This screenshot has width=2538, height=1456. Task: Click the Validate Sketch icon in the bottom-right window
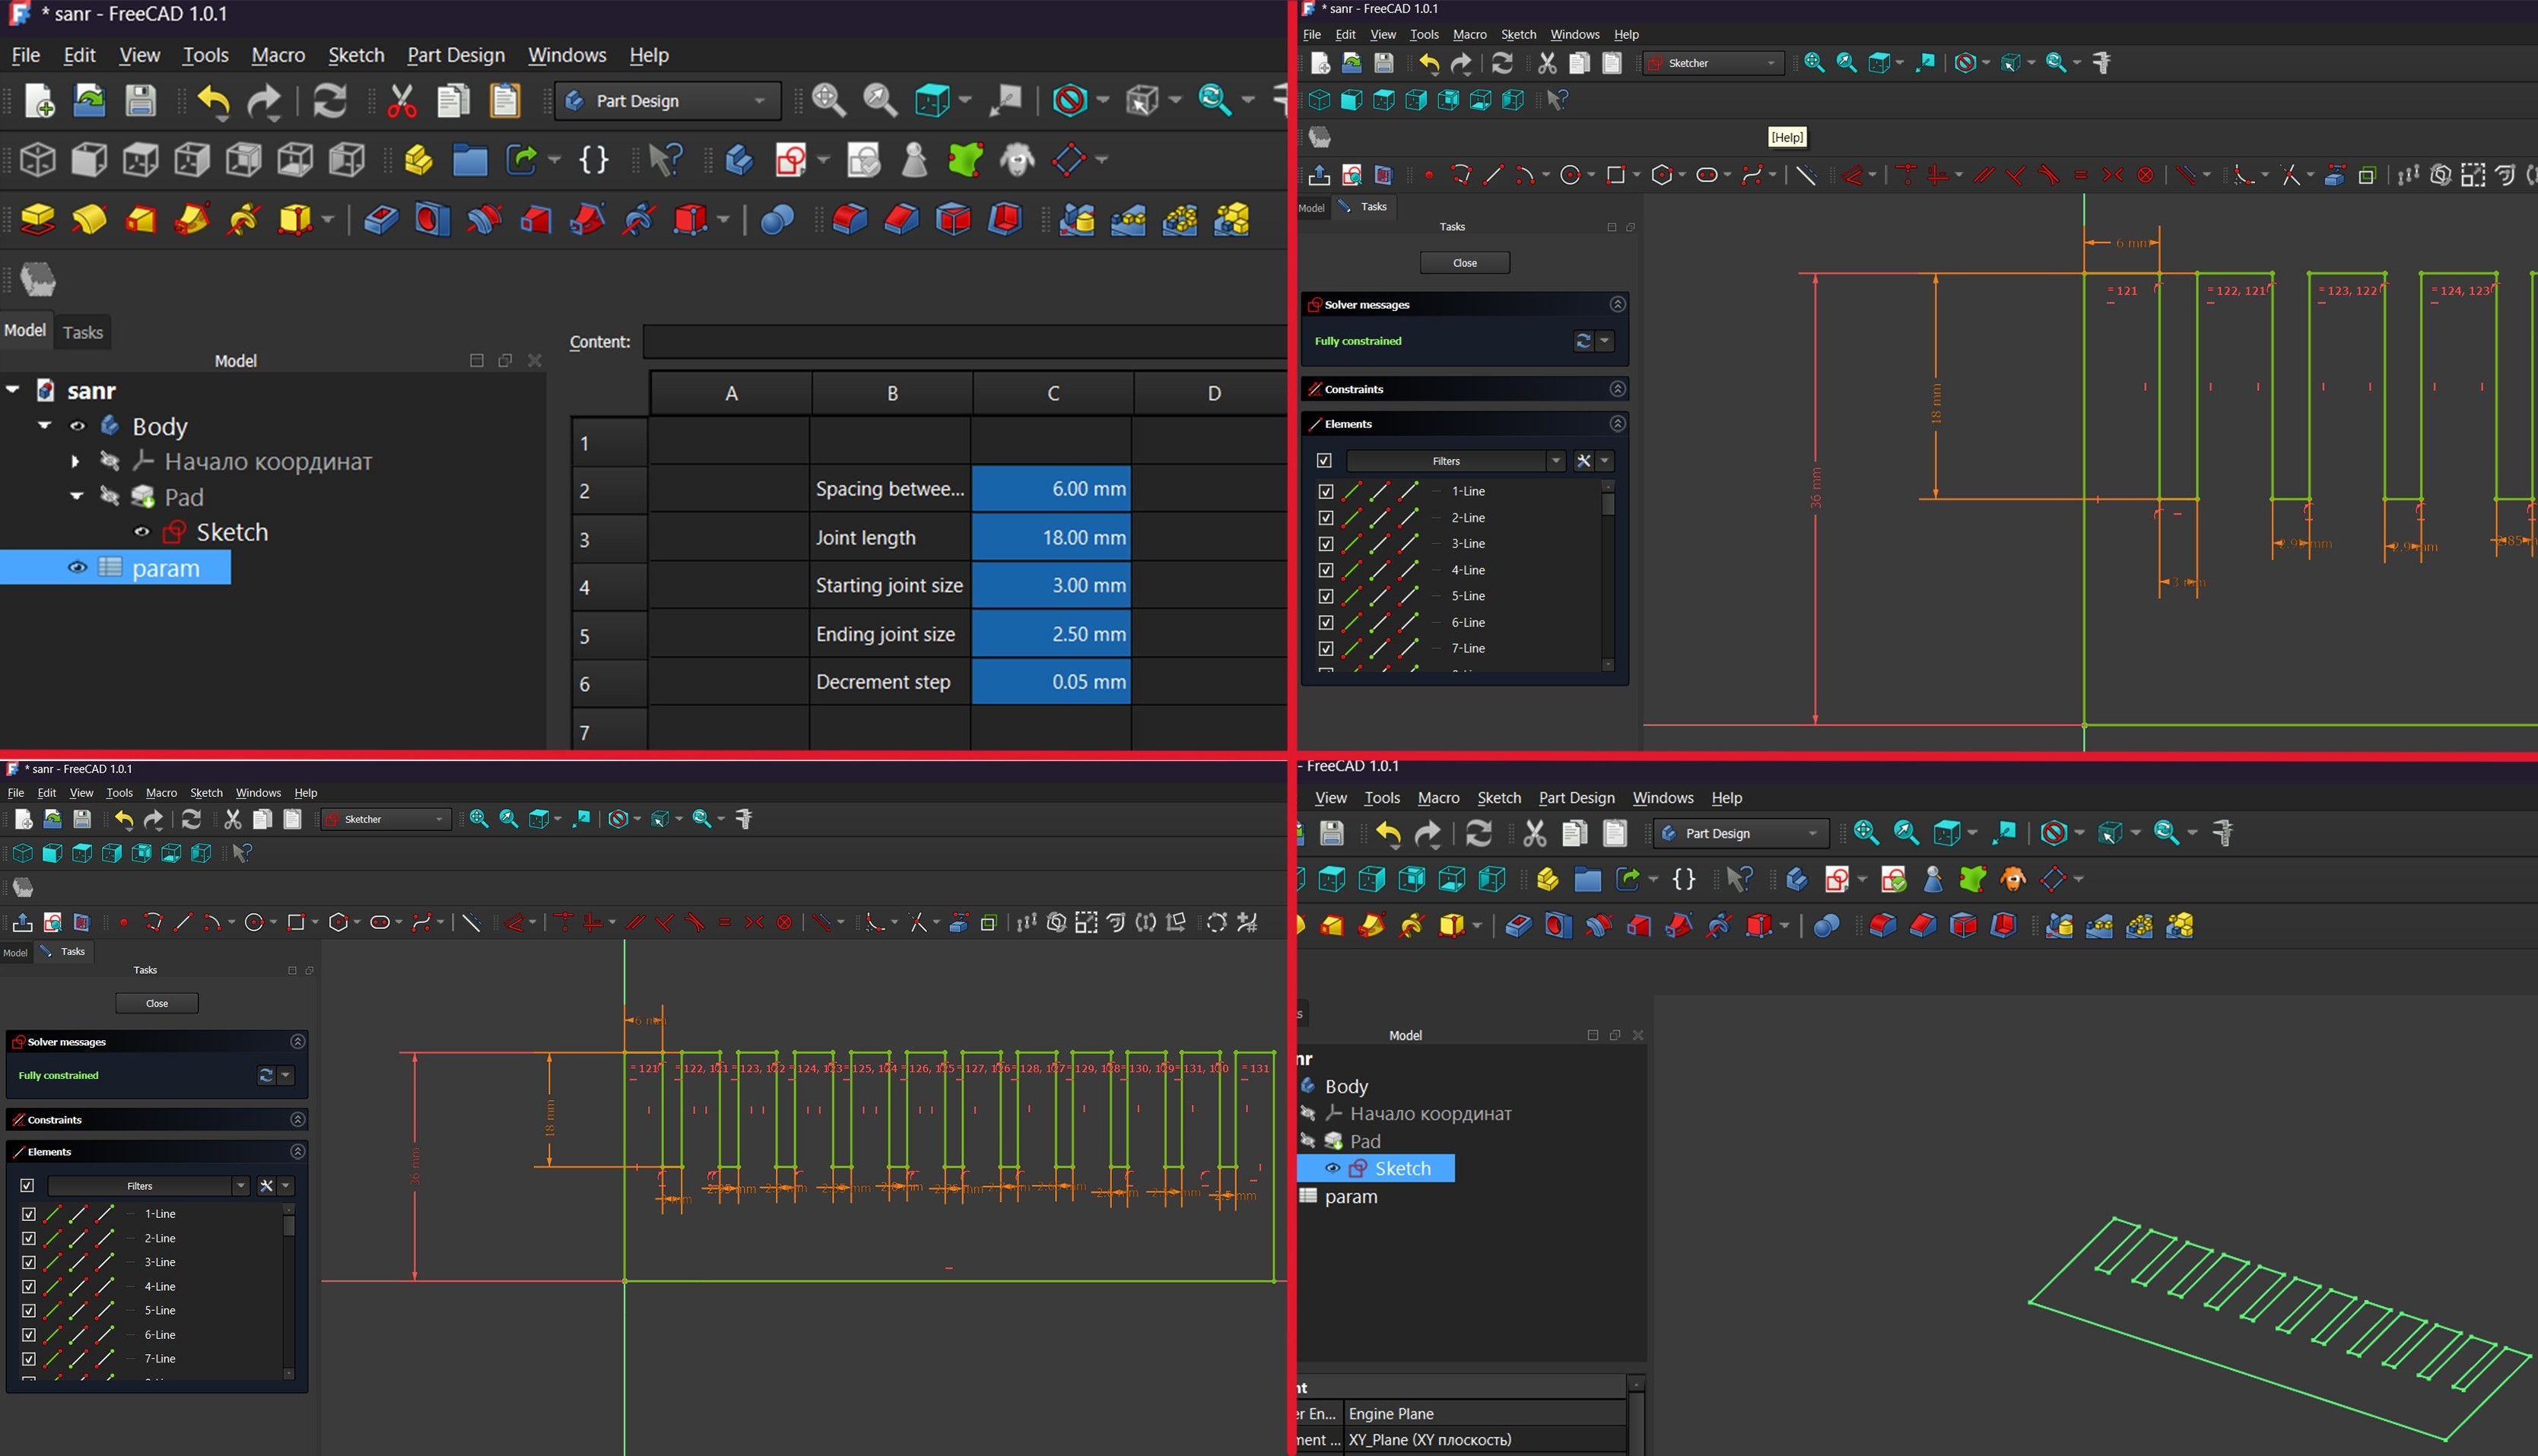point(1893,879)
